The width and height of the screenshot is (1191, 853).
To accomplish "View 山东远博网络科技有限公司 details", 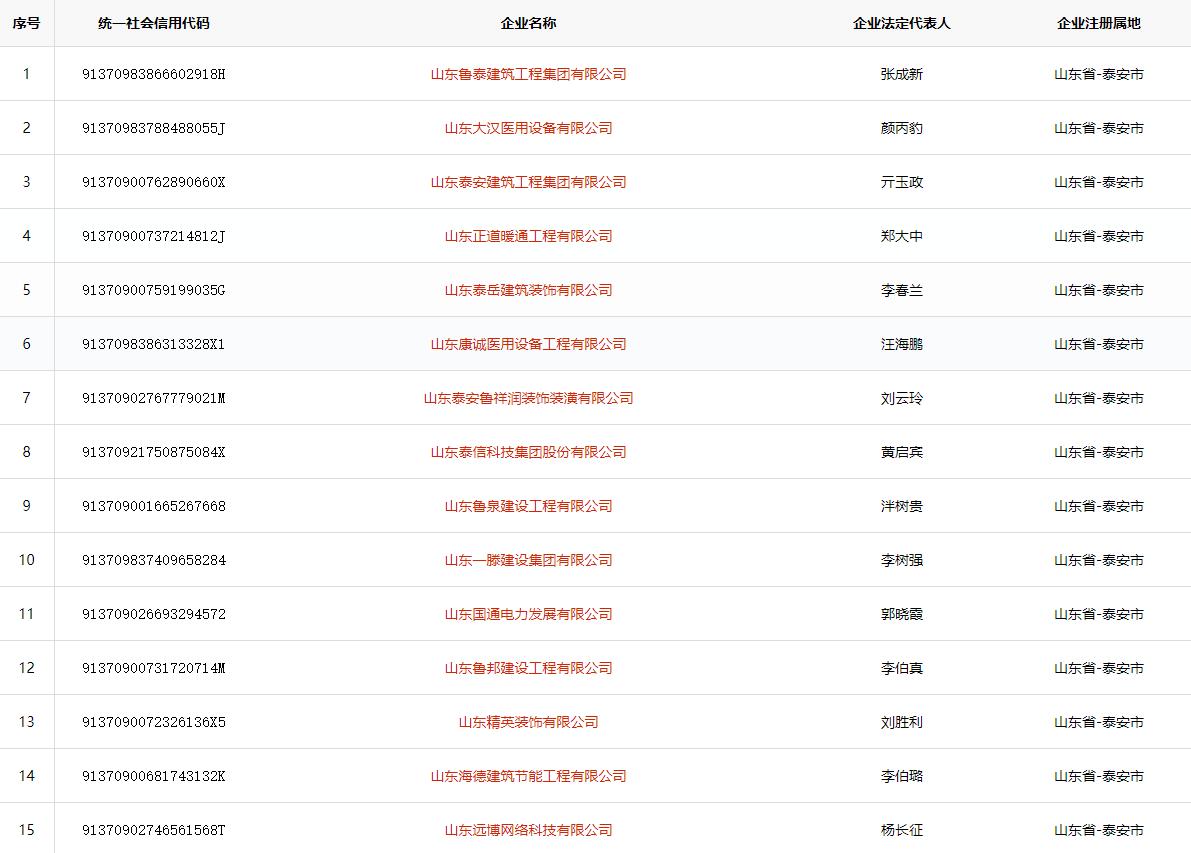I will tap(528, 830).
